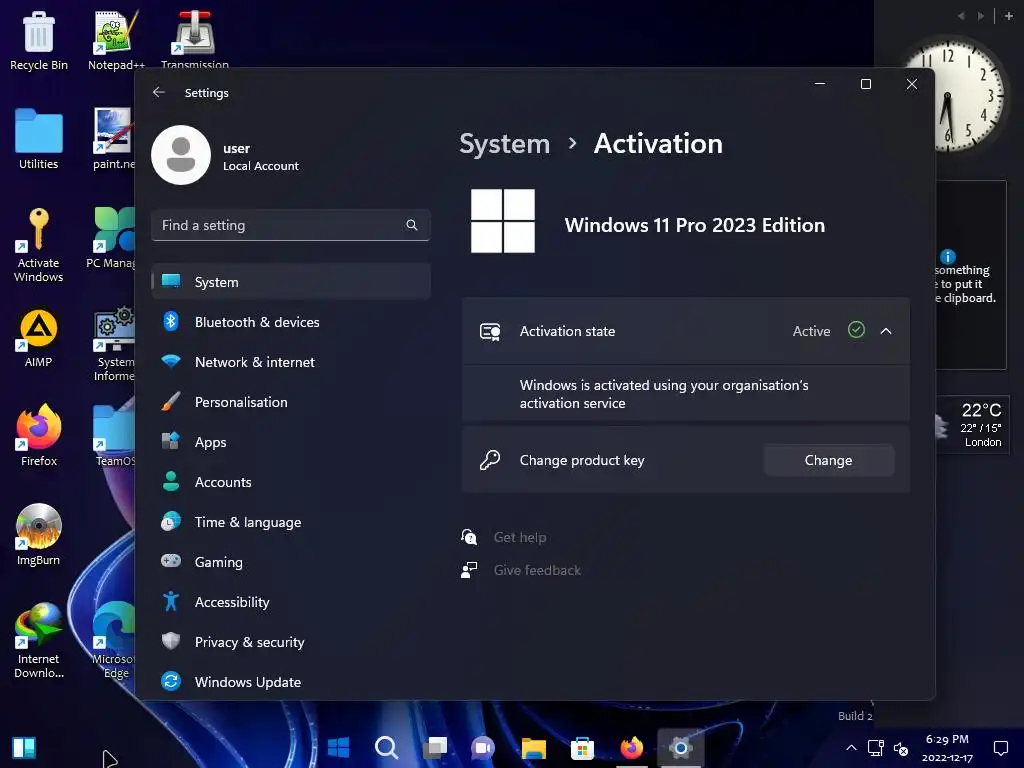Click the Get help icon
The image size is (1024, 768).
469,537
